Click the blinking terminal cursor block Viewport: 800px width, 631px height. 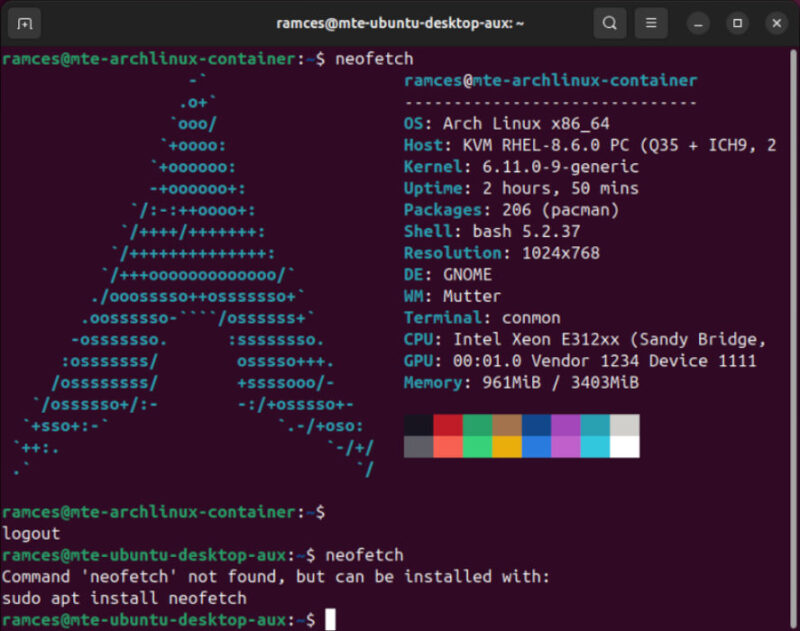coord(330,619)
